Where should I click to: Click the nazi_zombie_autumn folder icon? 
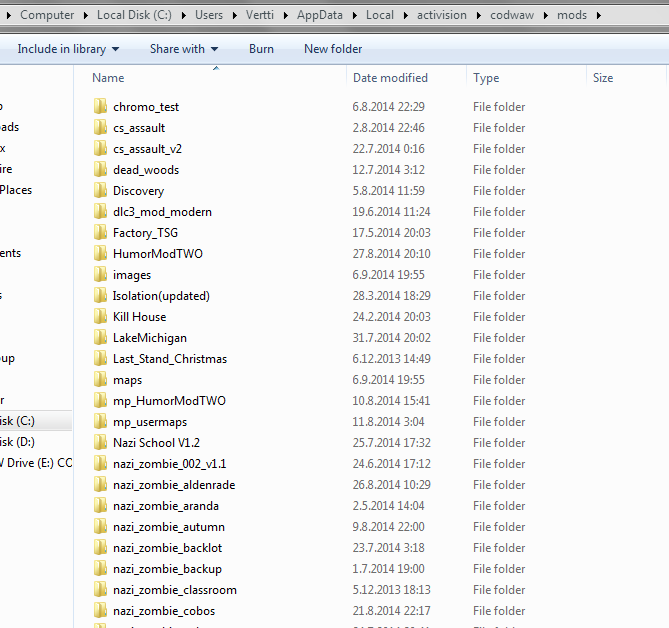pyautogui.click(x=100, y=526)
